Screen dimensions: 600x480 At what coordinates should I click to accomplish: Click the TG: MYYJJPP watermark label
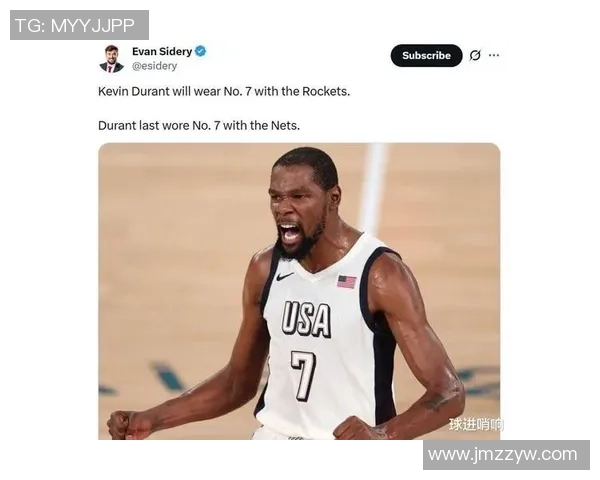pos(79,25)
